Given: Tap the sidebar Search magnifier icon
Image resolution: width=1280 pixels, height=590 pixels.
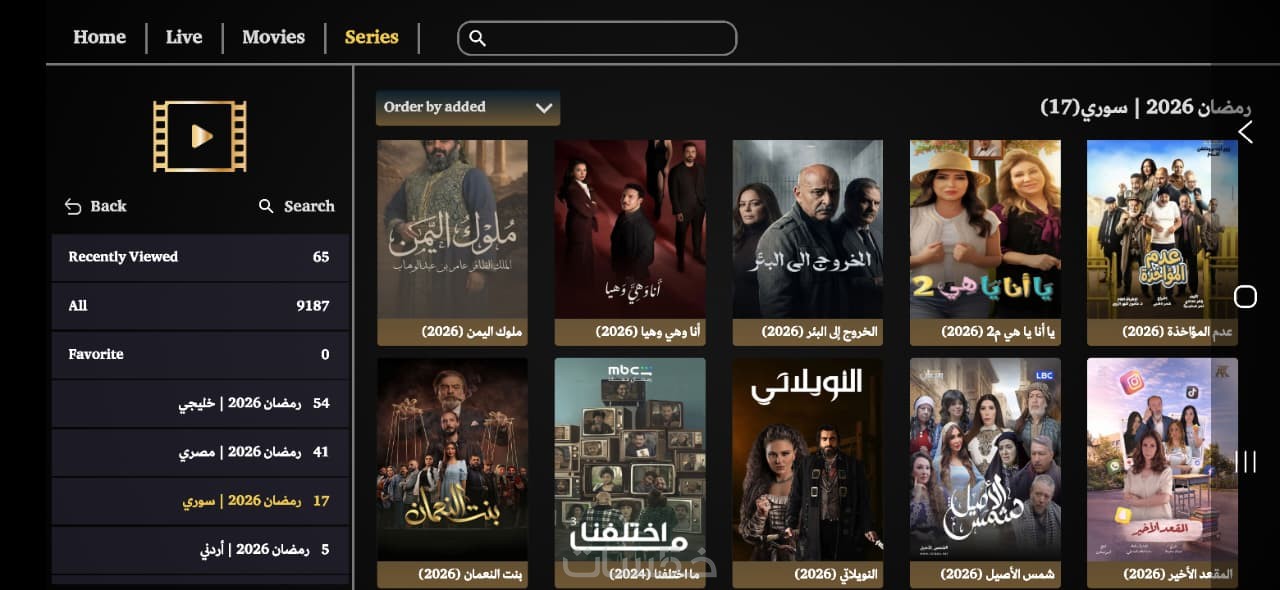Looking at the screenshot, I should [266, 206].
